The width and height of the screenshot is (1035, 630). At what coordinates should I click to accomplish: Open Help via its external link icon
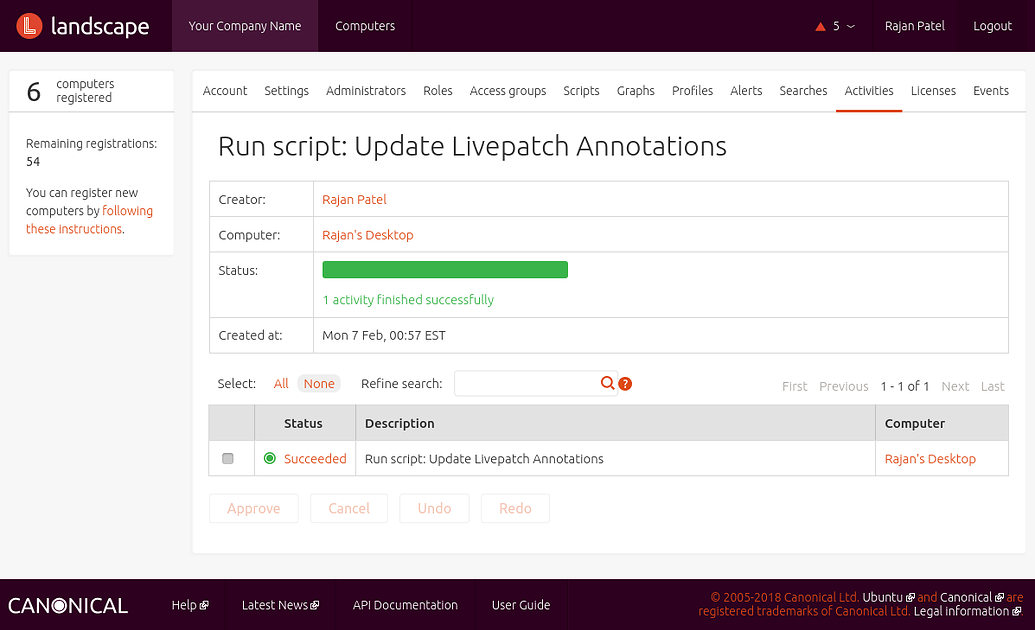click(x=204, y=604)
